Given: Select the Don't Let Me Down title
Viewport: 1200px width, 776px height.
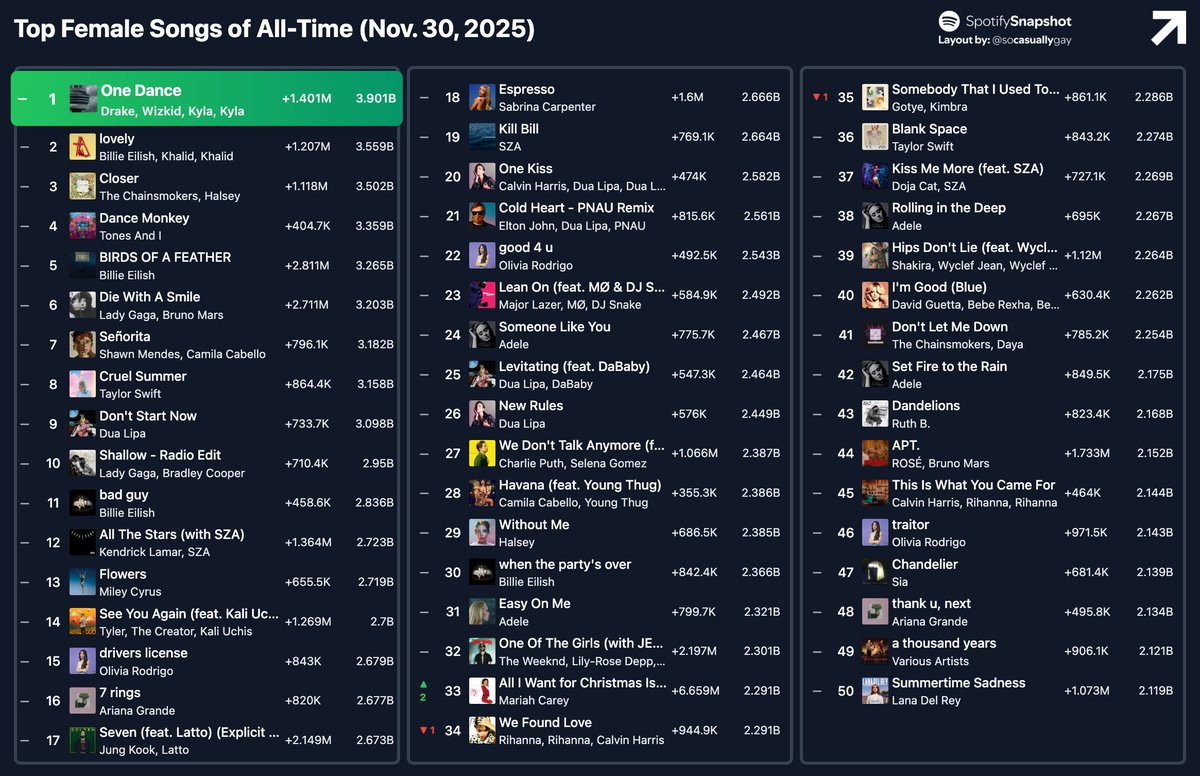Looking at the screenshot, I should point(950,327).
